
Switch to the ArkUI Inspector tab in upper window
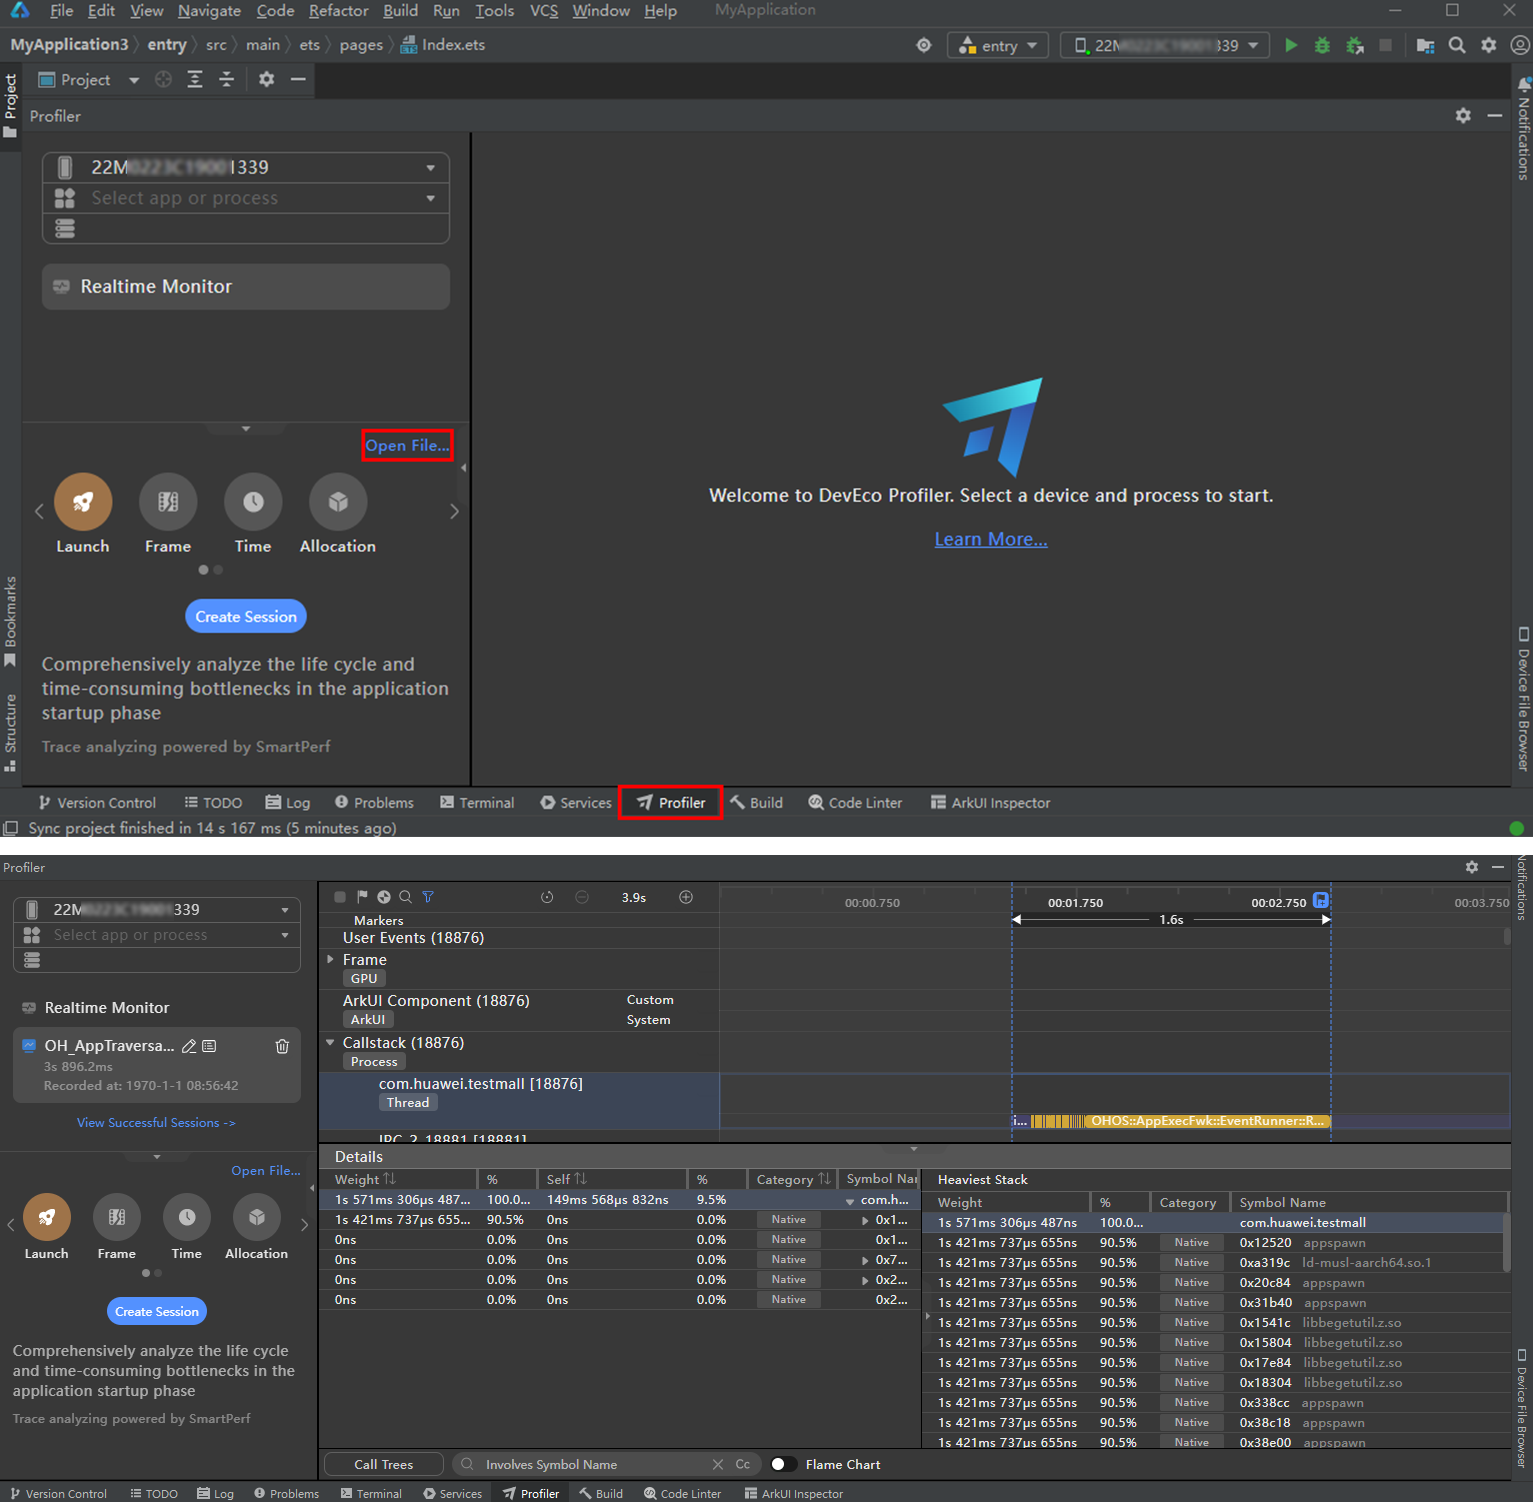pos(990,802)
